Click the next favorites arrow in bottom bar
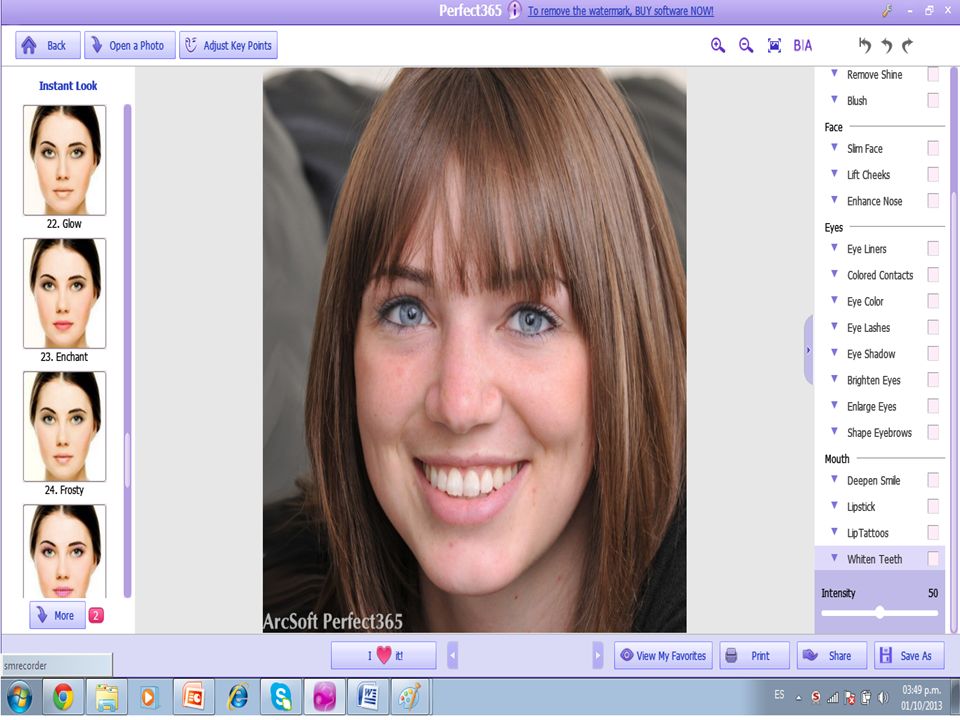960x720 pixels. coord(598,656)
